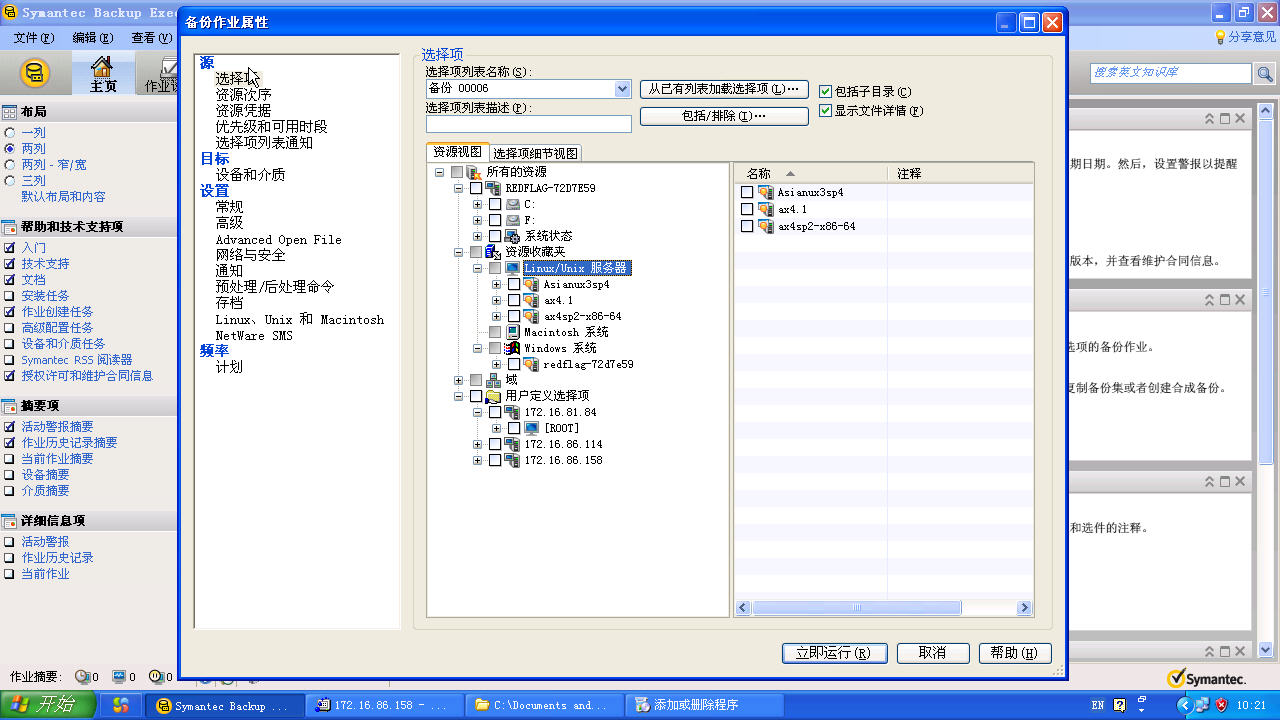Toggle 入门 checkbox in help section
Image resolution: width=1280 pixels, height=720 pixels.
10,248
